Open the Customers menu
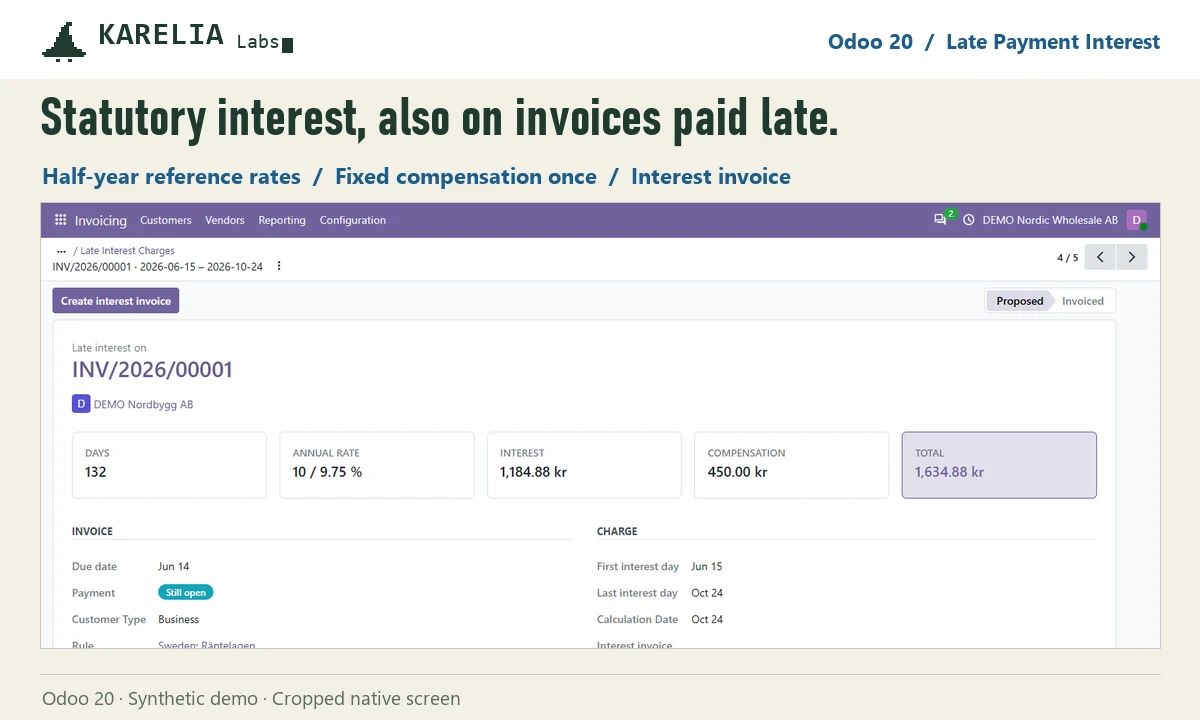1200x720 pixels. [x=165, y=220]
